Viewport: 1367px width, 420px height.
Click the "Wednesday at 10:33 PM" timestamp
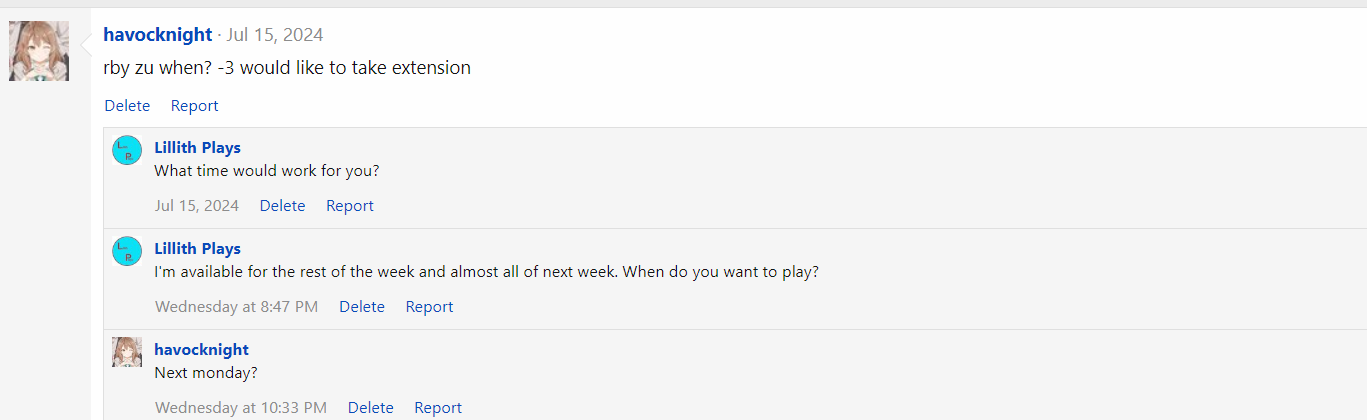tap(240, 408)
